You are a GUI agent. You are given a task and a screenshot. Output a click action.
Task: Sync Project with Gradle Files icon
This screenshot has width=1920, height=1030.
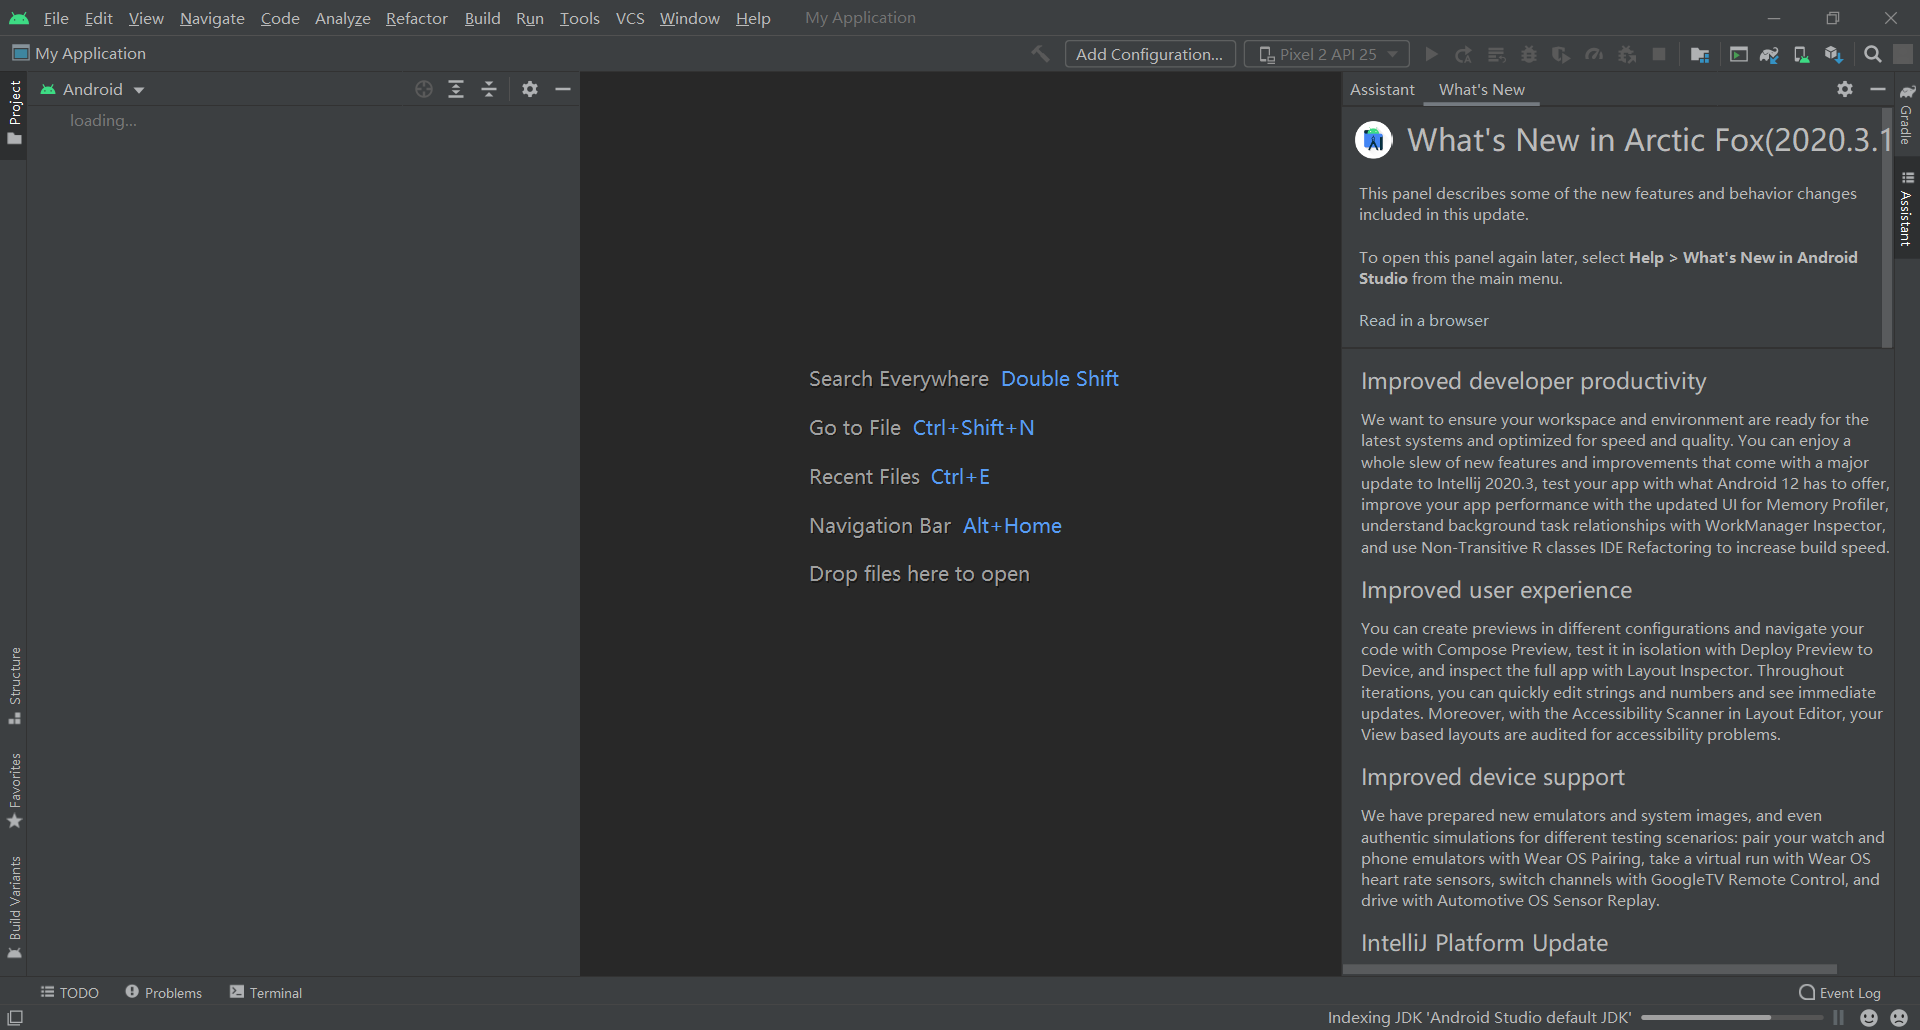point(1769,54)
